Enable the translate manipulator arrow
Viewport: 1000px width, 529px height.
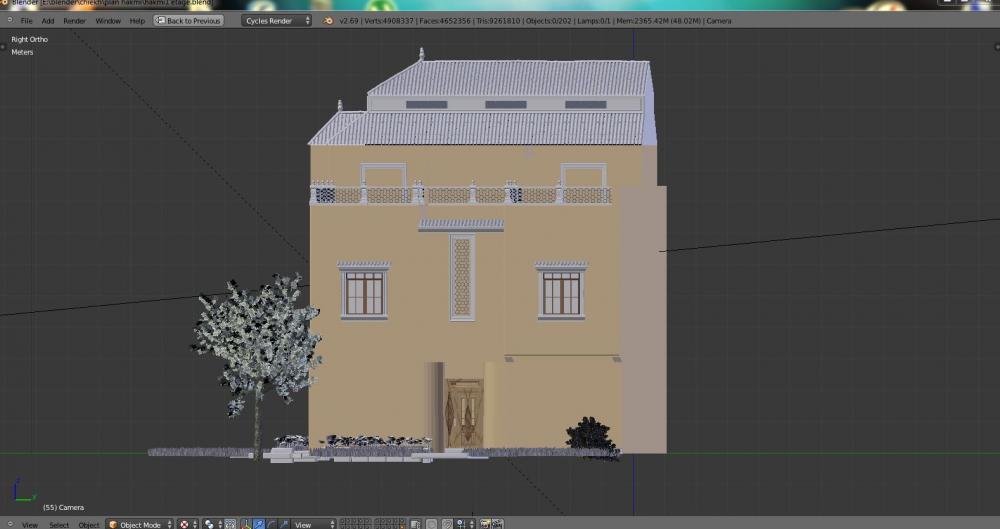click(259, 524)
